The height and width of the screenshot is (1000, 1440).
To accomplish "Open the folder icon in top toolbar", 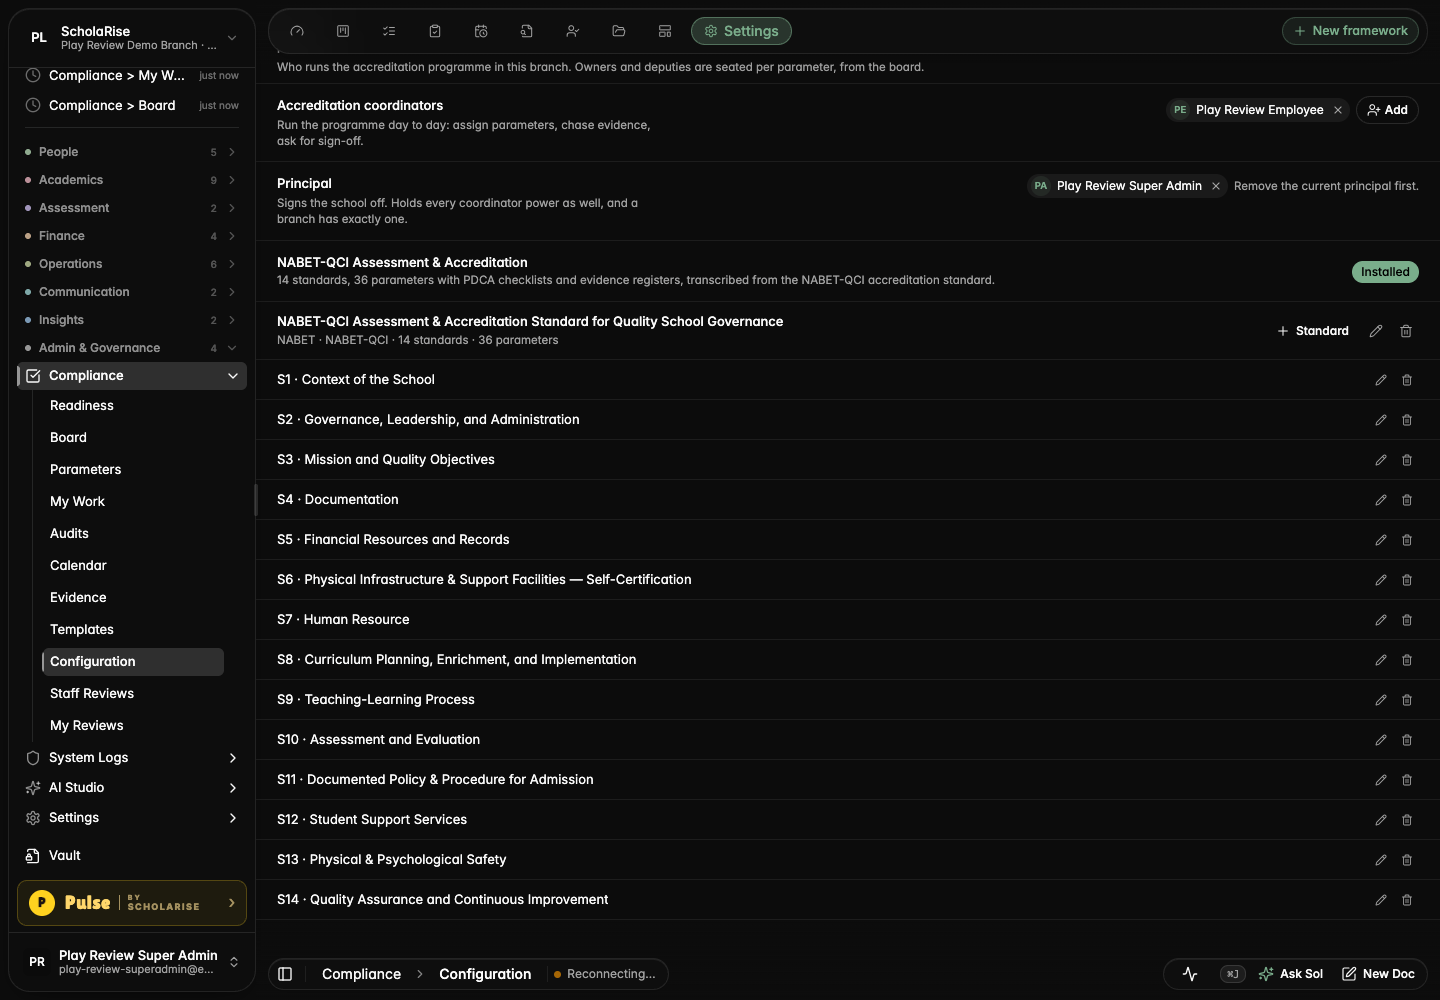I will click(619, 31).
